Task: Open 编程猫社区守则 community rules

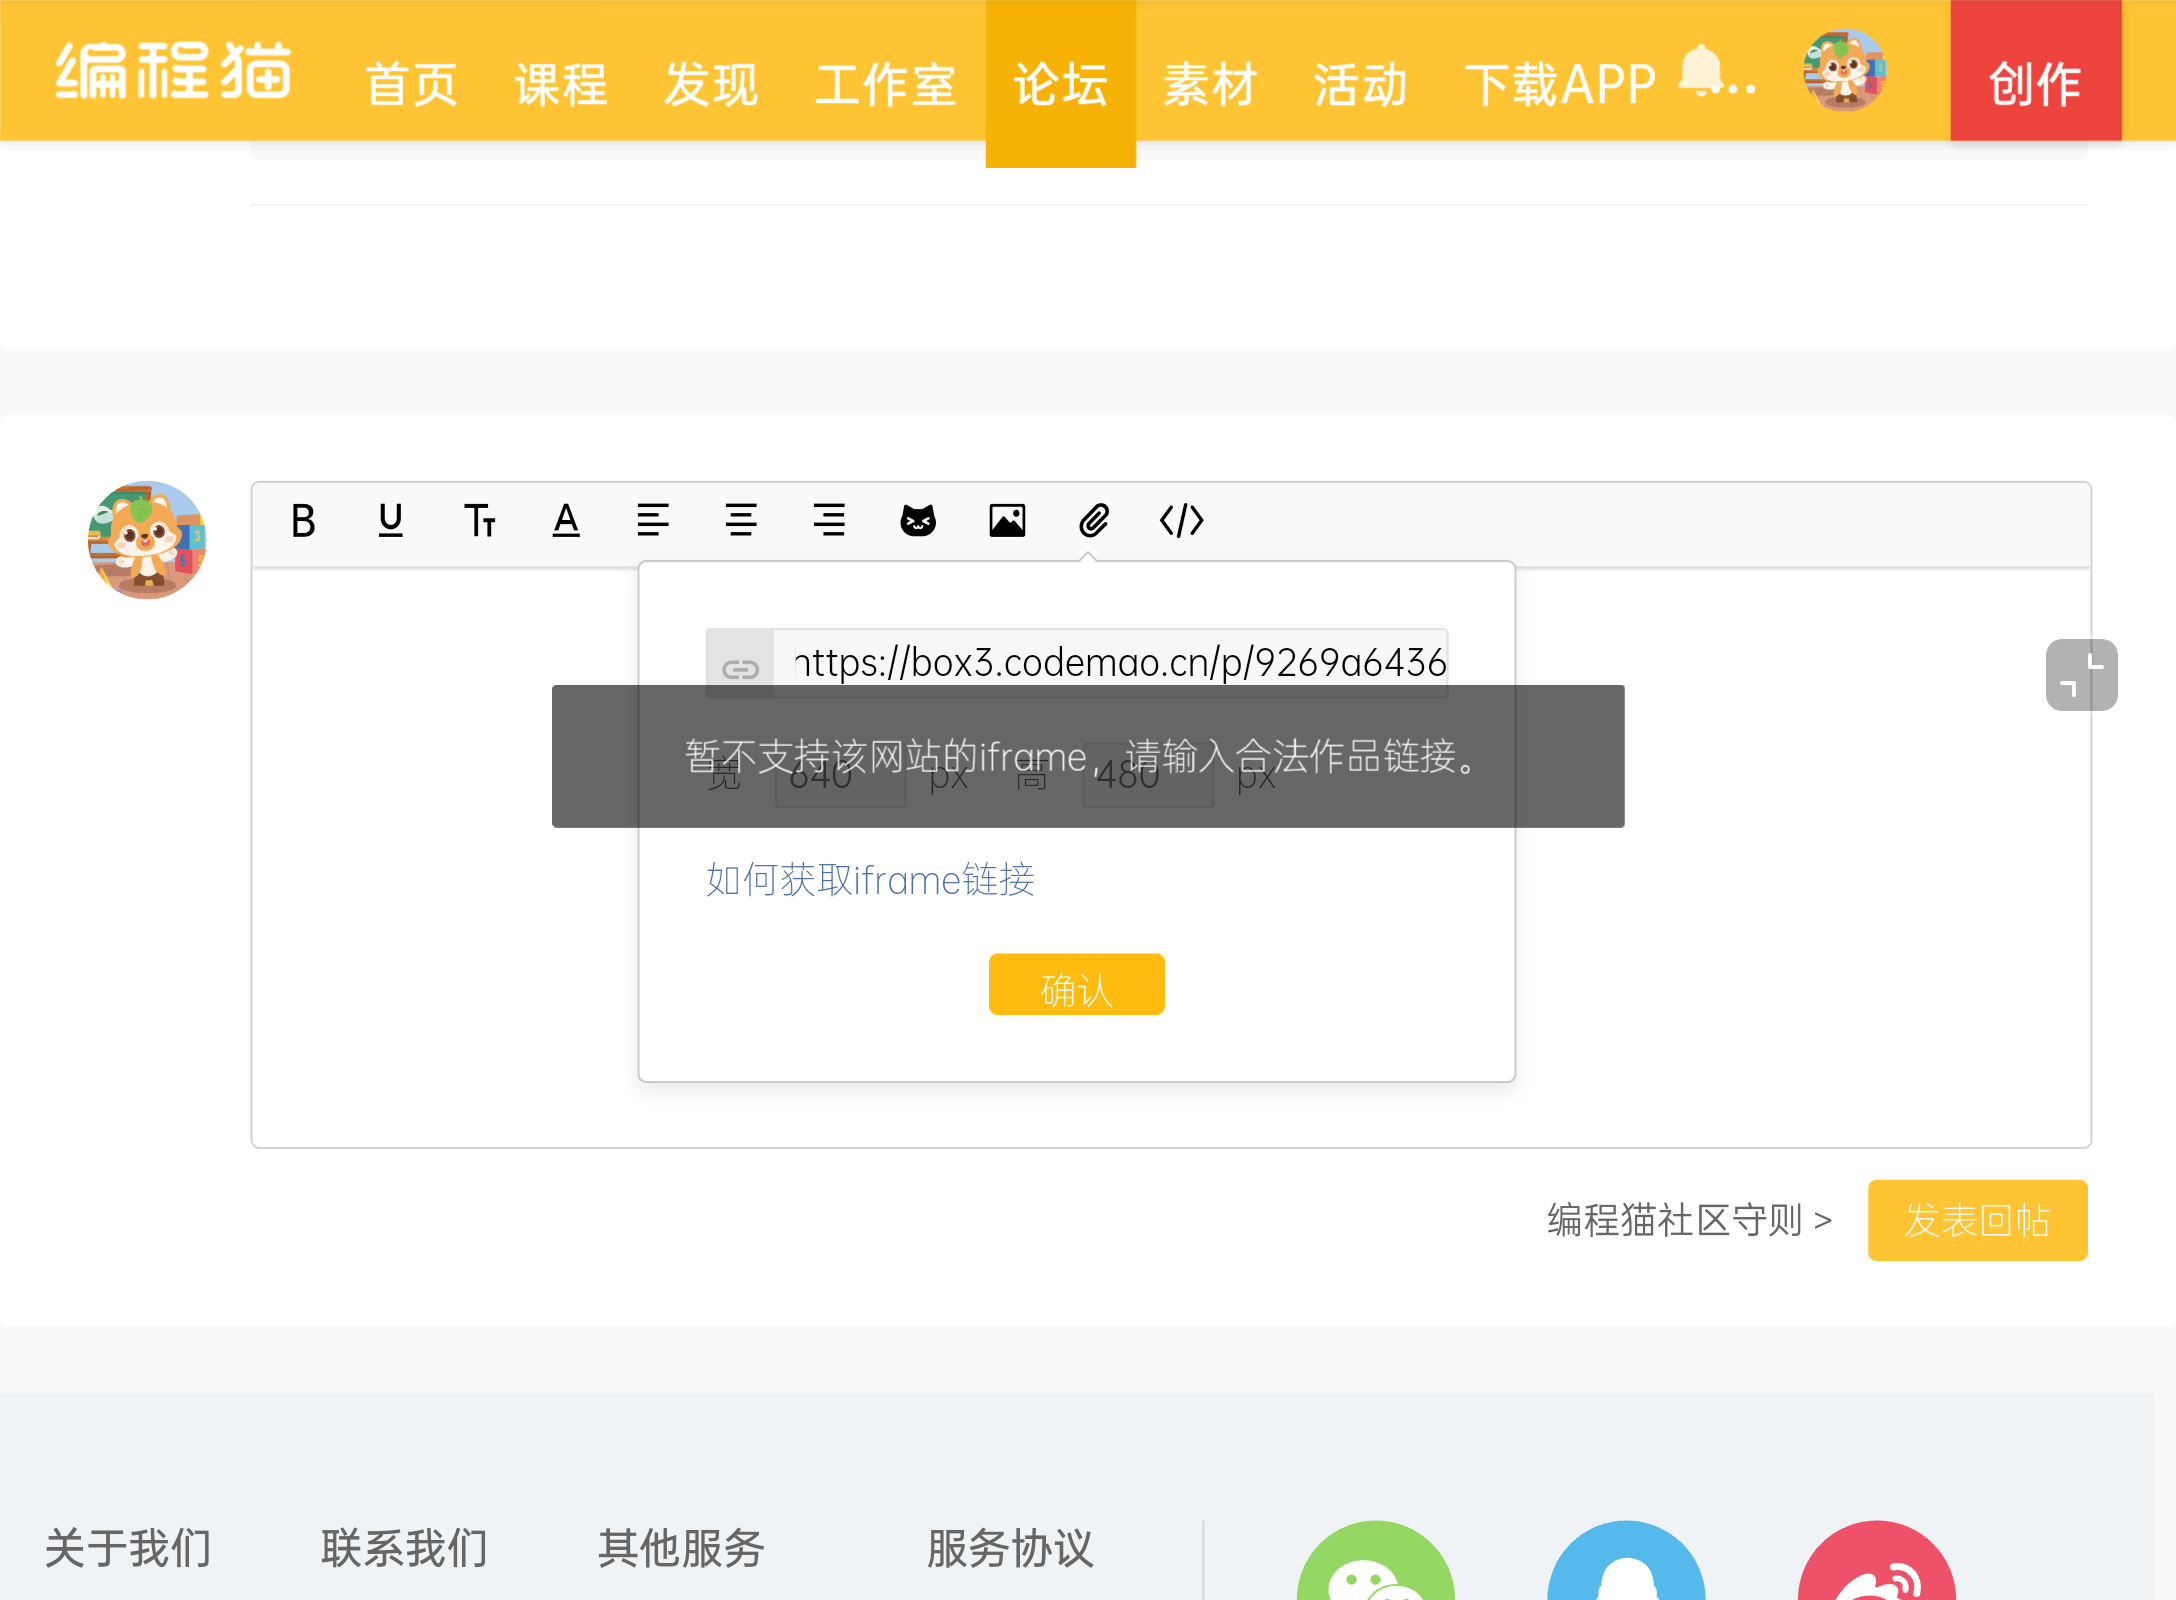Action: 1689,1220
